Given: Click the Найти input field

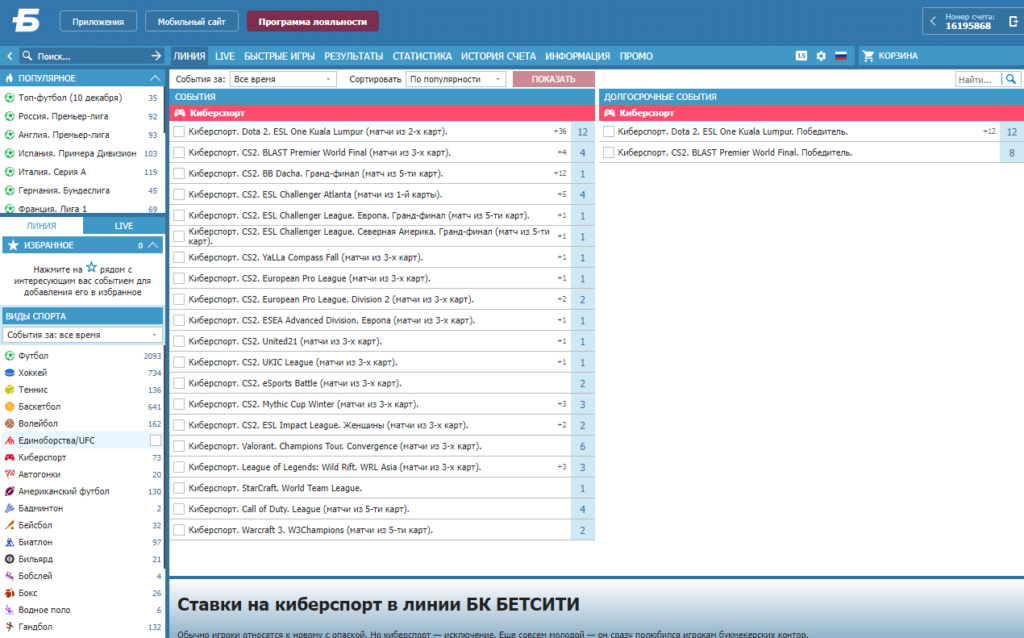Looking at the screenshot, I should [978, 79].
